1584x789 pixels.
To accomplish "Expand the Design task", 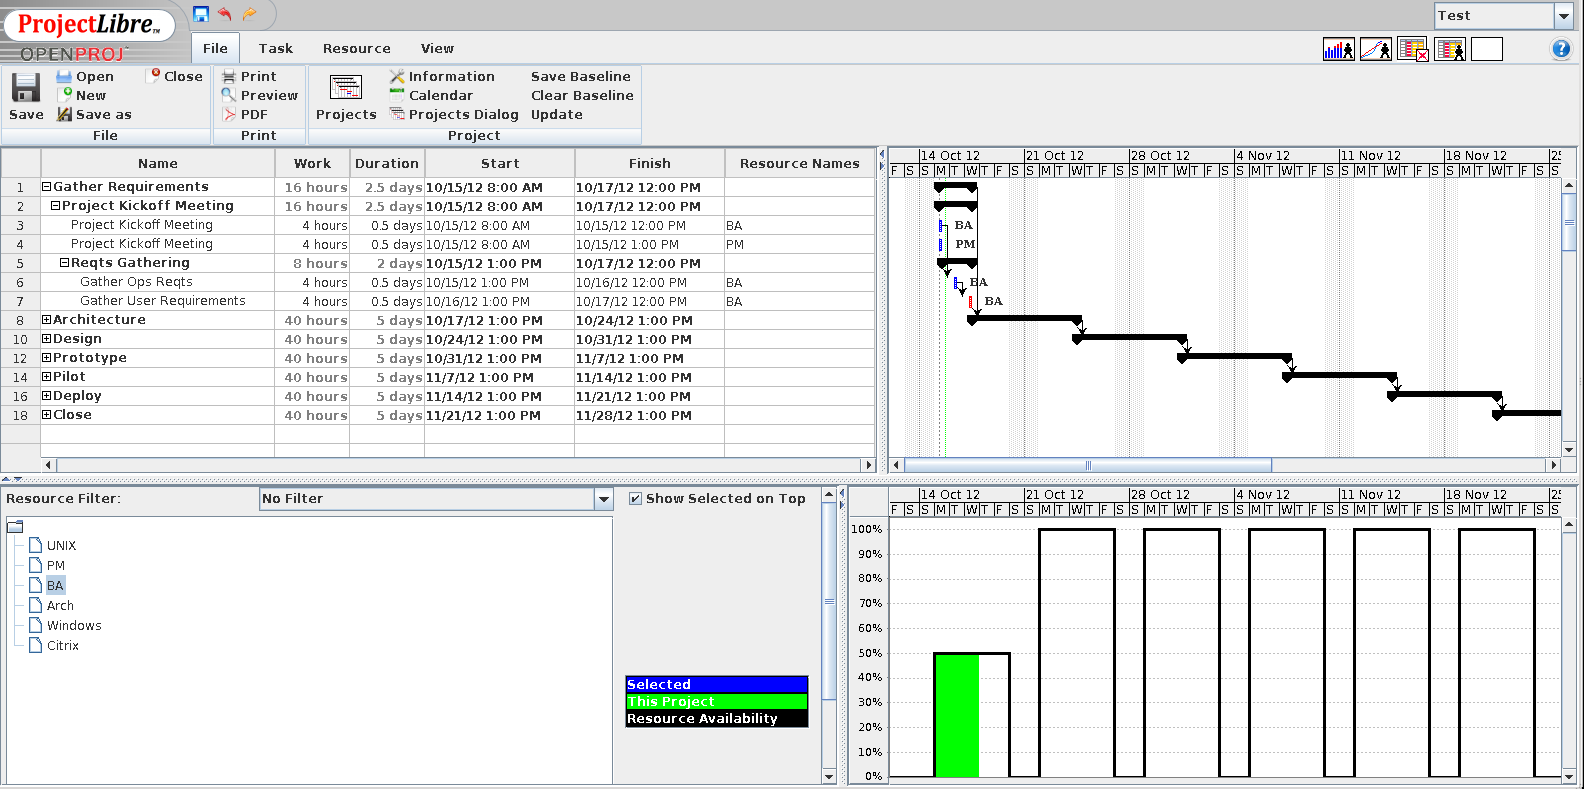I will click(x=46, y=338).
